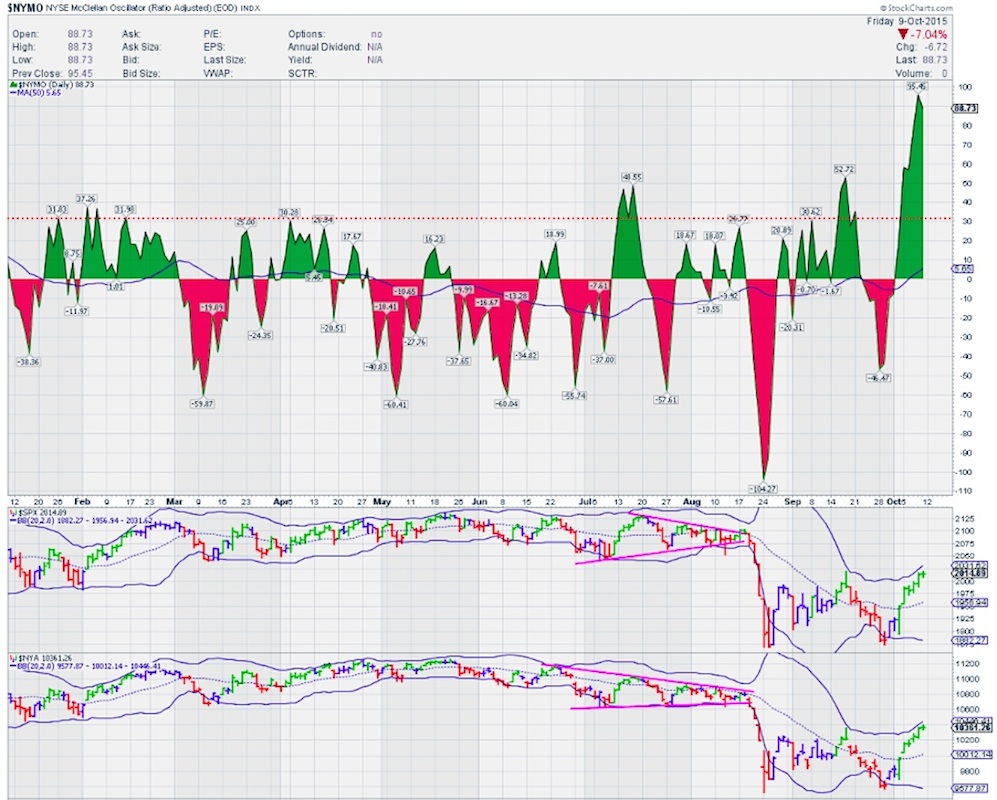Click the green $NYMO (Daily) legend icon
The image size is (997, 800).
(13, 85)
